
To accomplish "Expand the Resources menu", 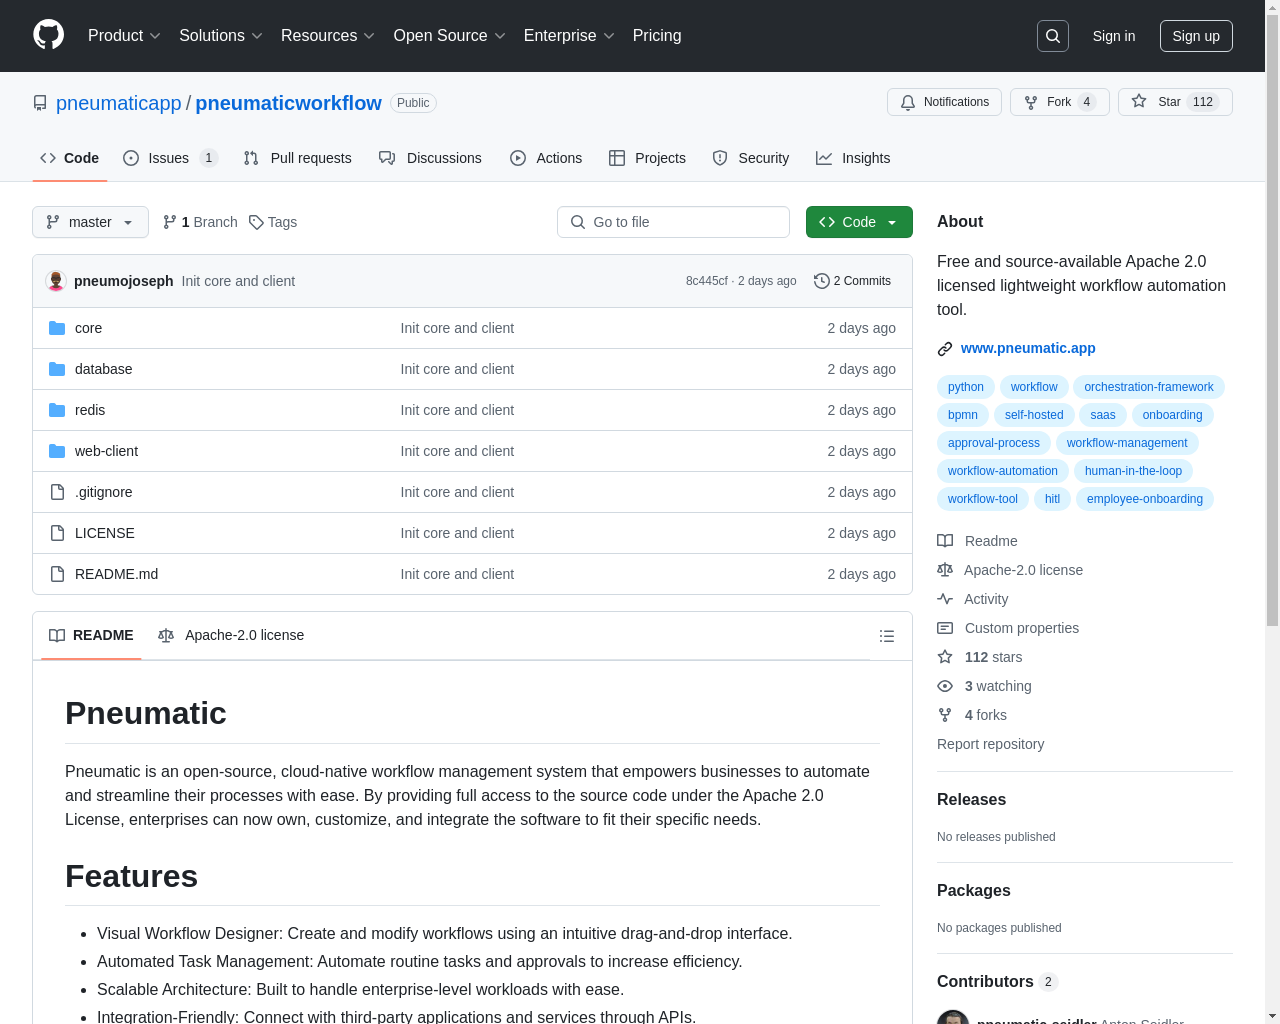I will [328, 36].
